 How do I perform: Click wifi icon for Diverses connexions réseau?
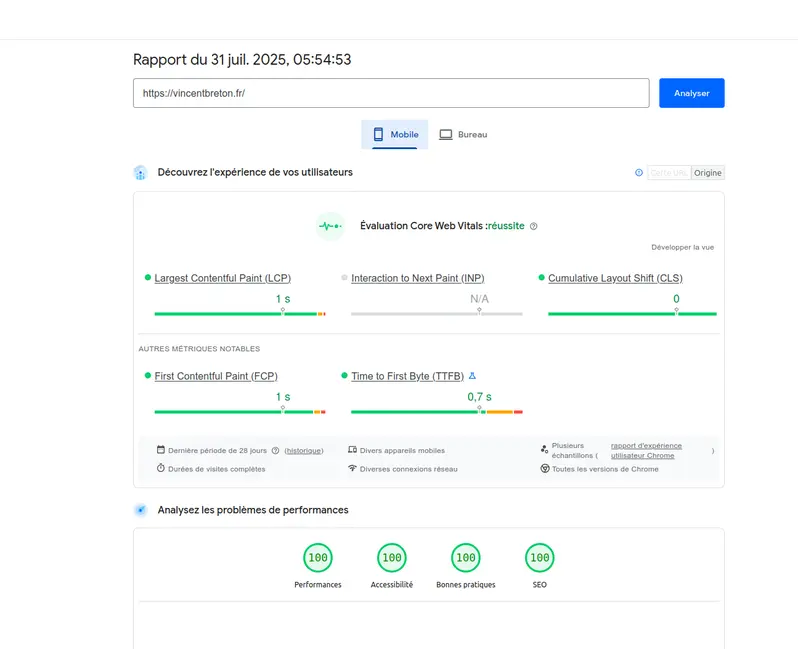tap(352, 468)
